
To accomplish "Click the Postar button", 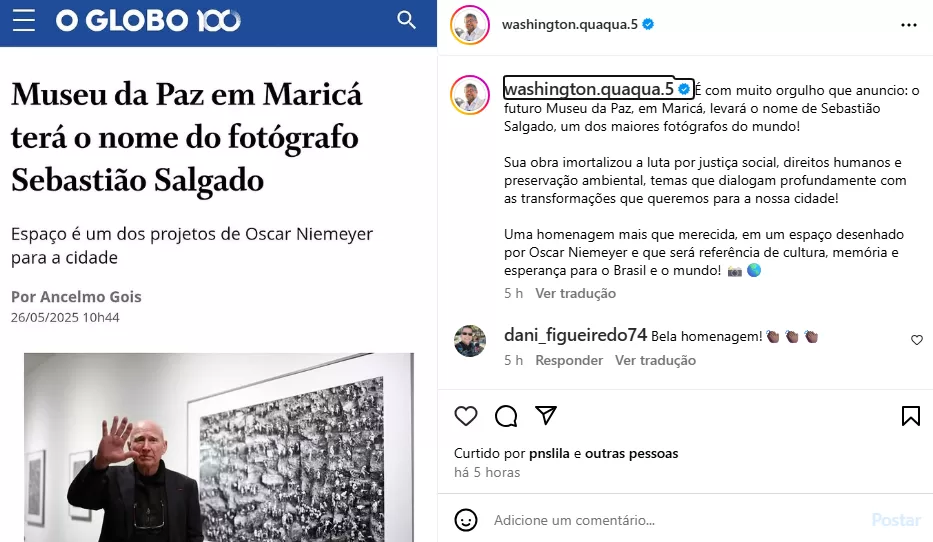I will pyautogui.click(x=896, y=520).
